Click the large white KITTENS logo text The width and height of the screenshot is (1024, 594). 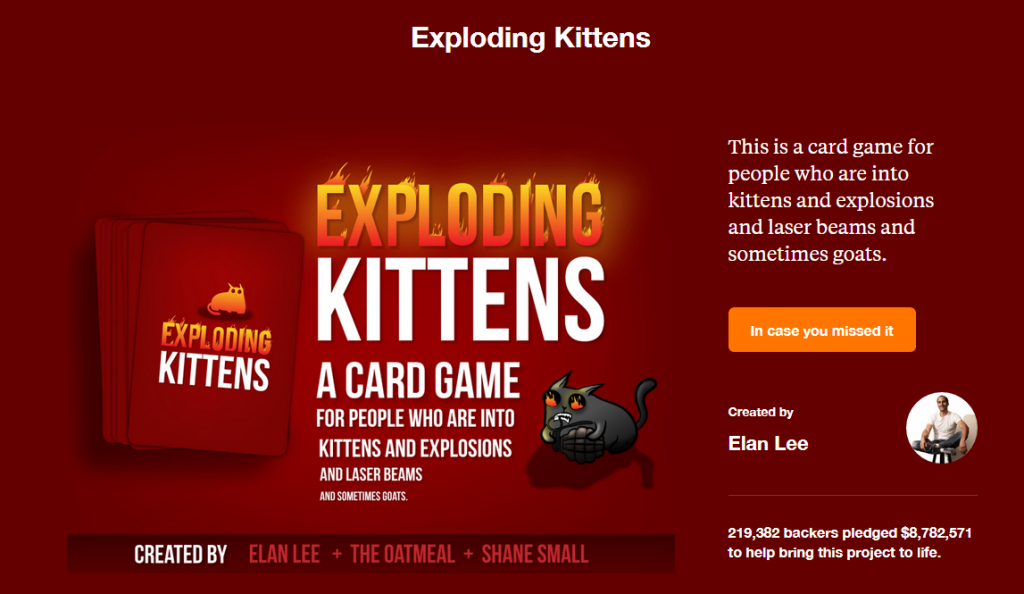460,300
